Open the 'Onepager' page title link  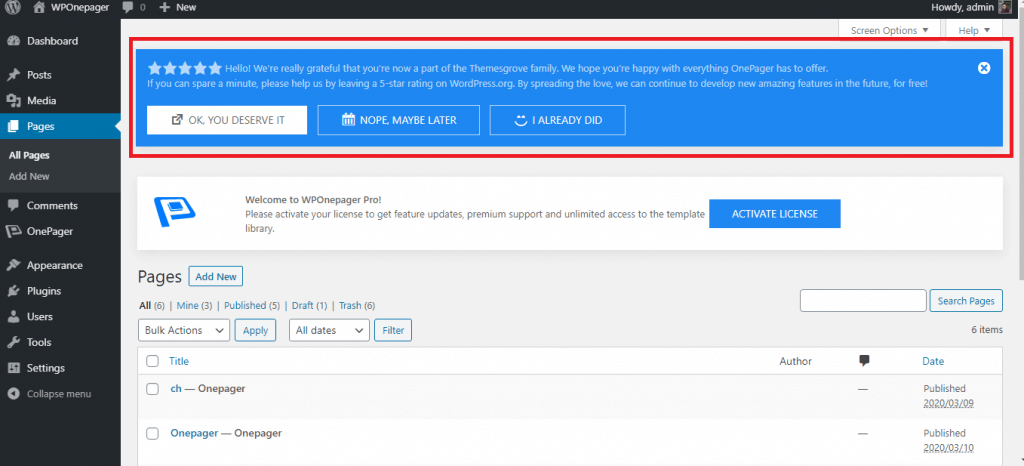194,433
